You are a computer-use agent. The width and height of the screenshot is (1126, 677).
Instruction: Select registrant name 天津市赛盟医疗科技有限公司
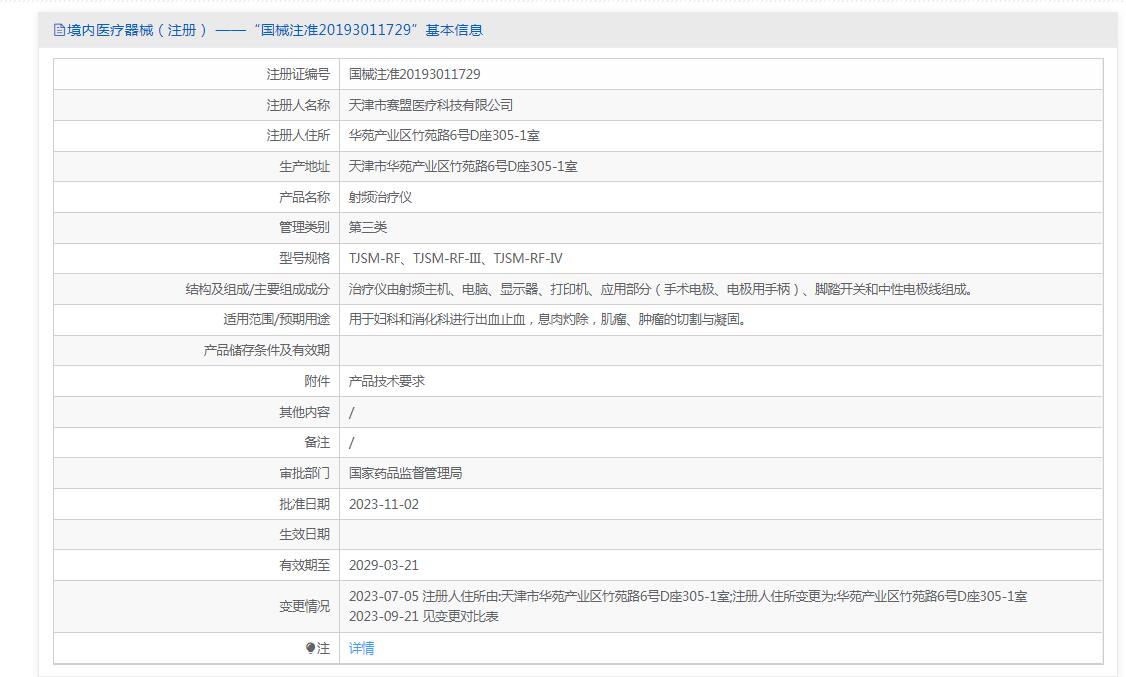pos(431,105)
